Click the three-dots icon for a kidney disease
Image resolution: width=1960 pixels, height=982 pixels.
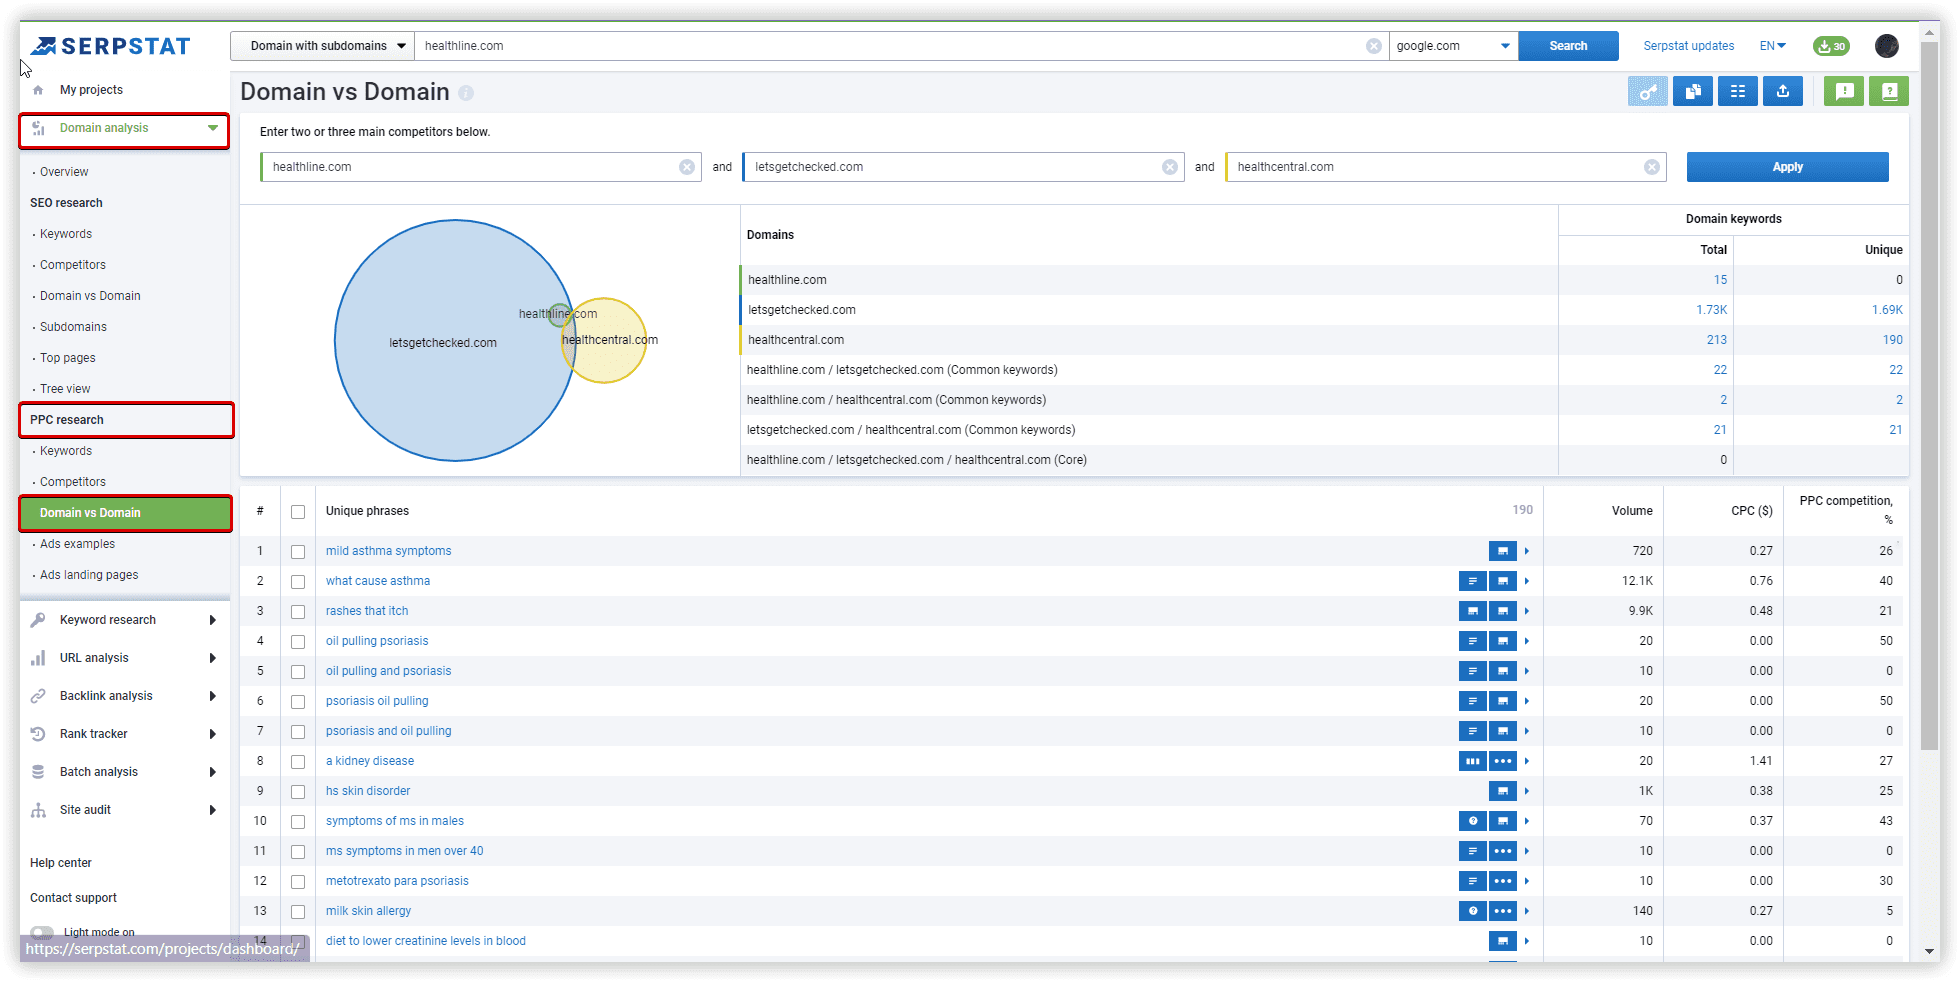[x=1503, y=761]
